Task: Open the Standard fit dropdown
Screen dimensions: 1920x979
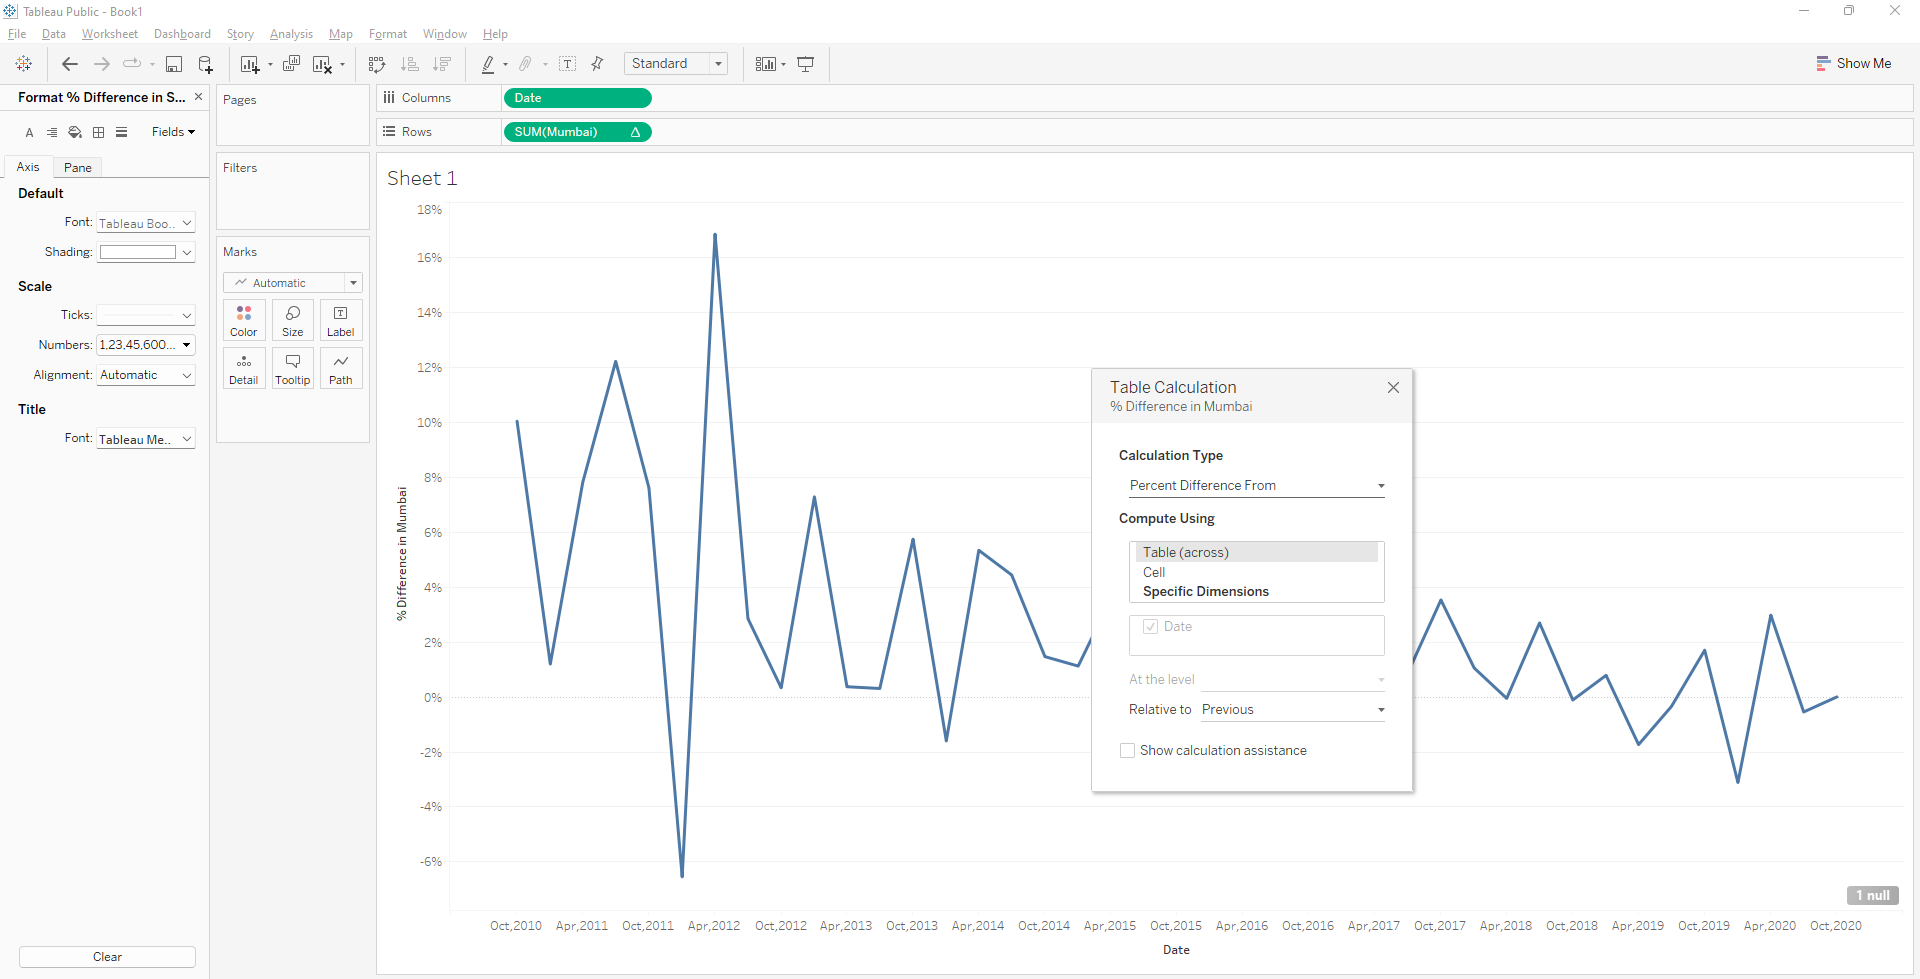Action: coord(676,64)
